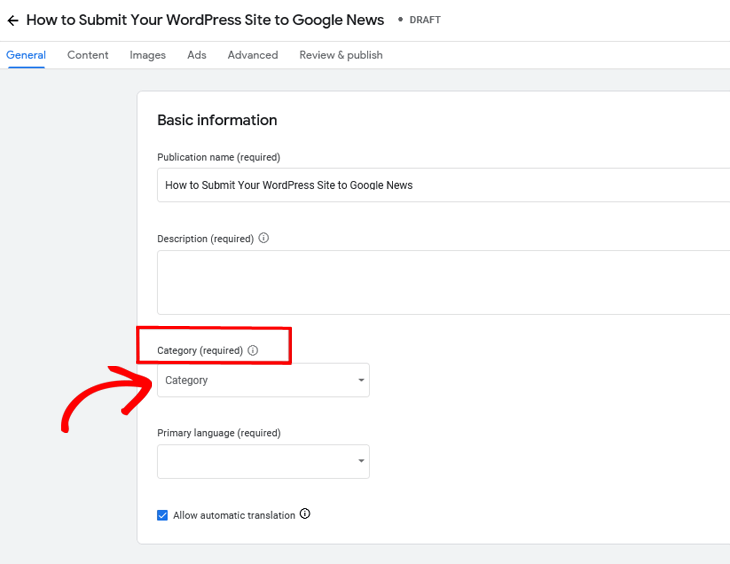Switch to the Content tab

[88, 55]
